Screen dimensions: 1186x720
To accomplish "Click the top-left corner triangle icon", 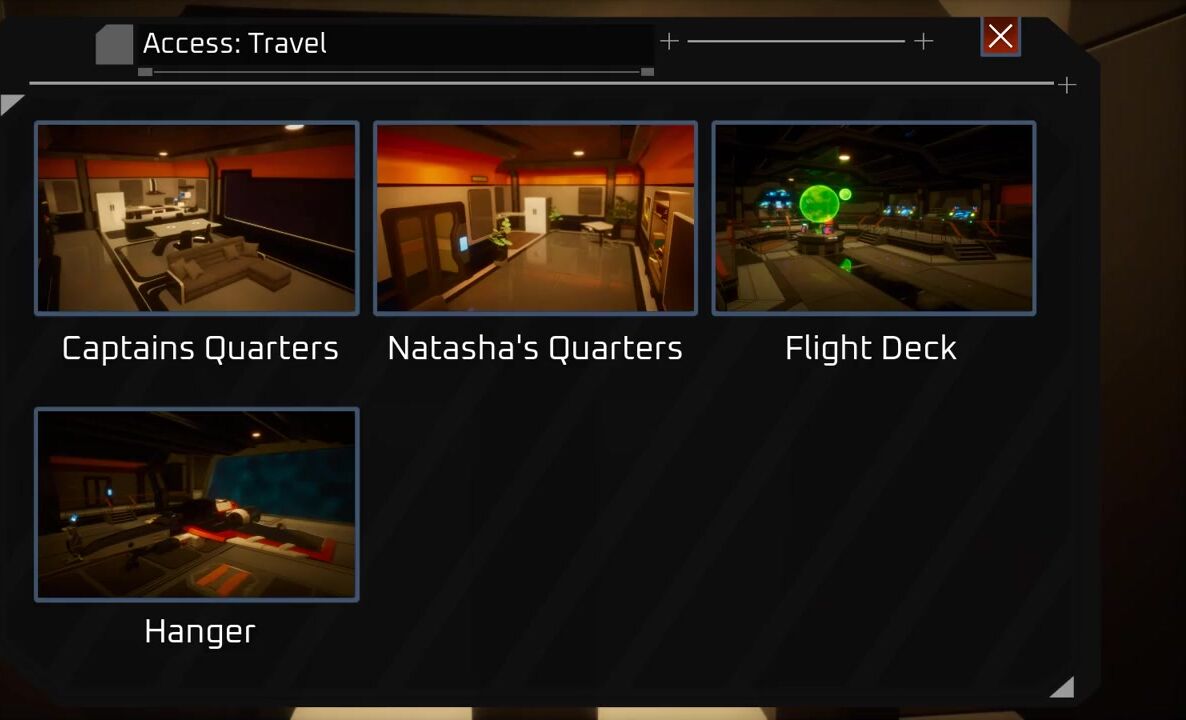I will coord(11,103).
